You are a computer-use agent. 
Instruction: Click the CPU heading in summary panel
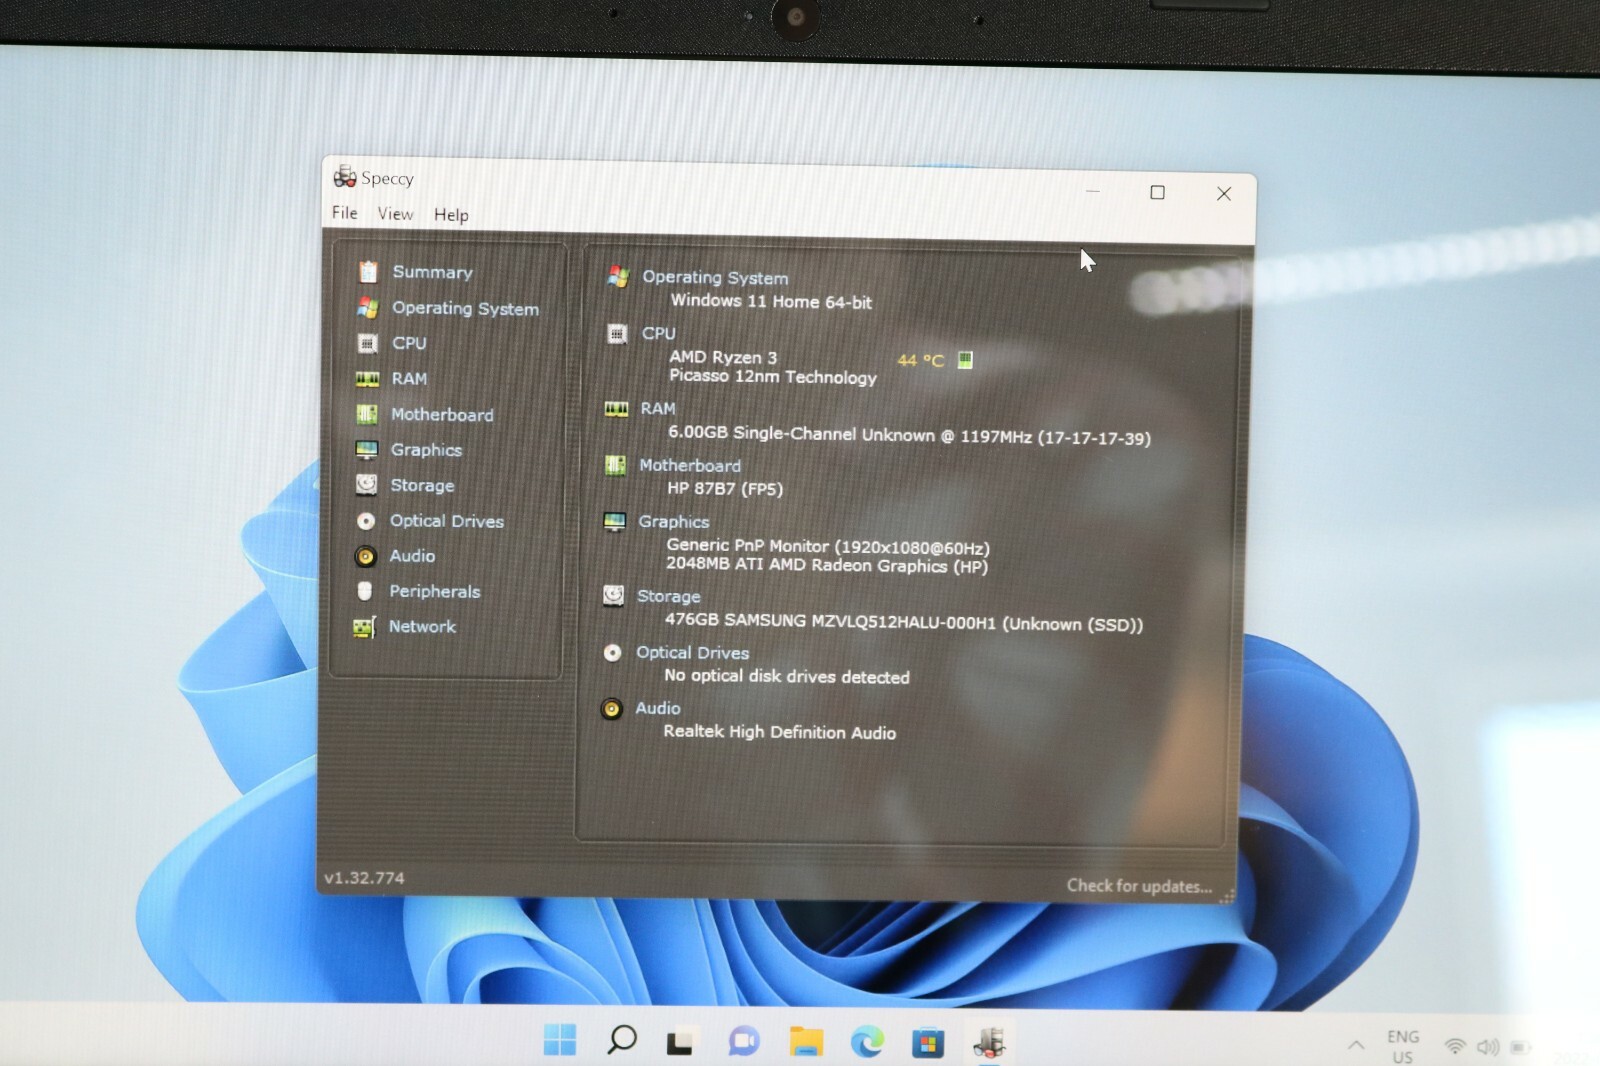(x=659, y=334)
